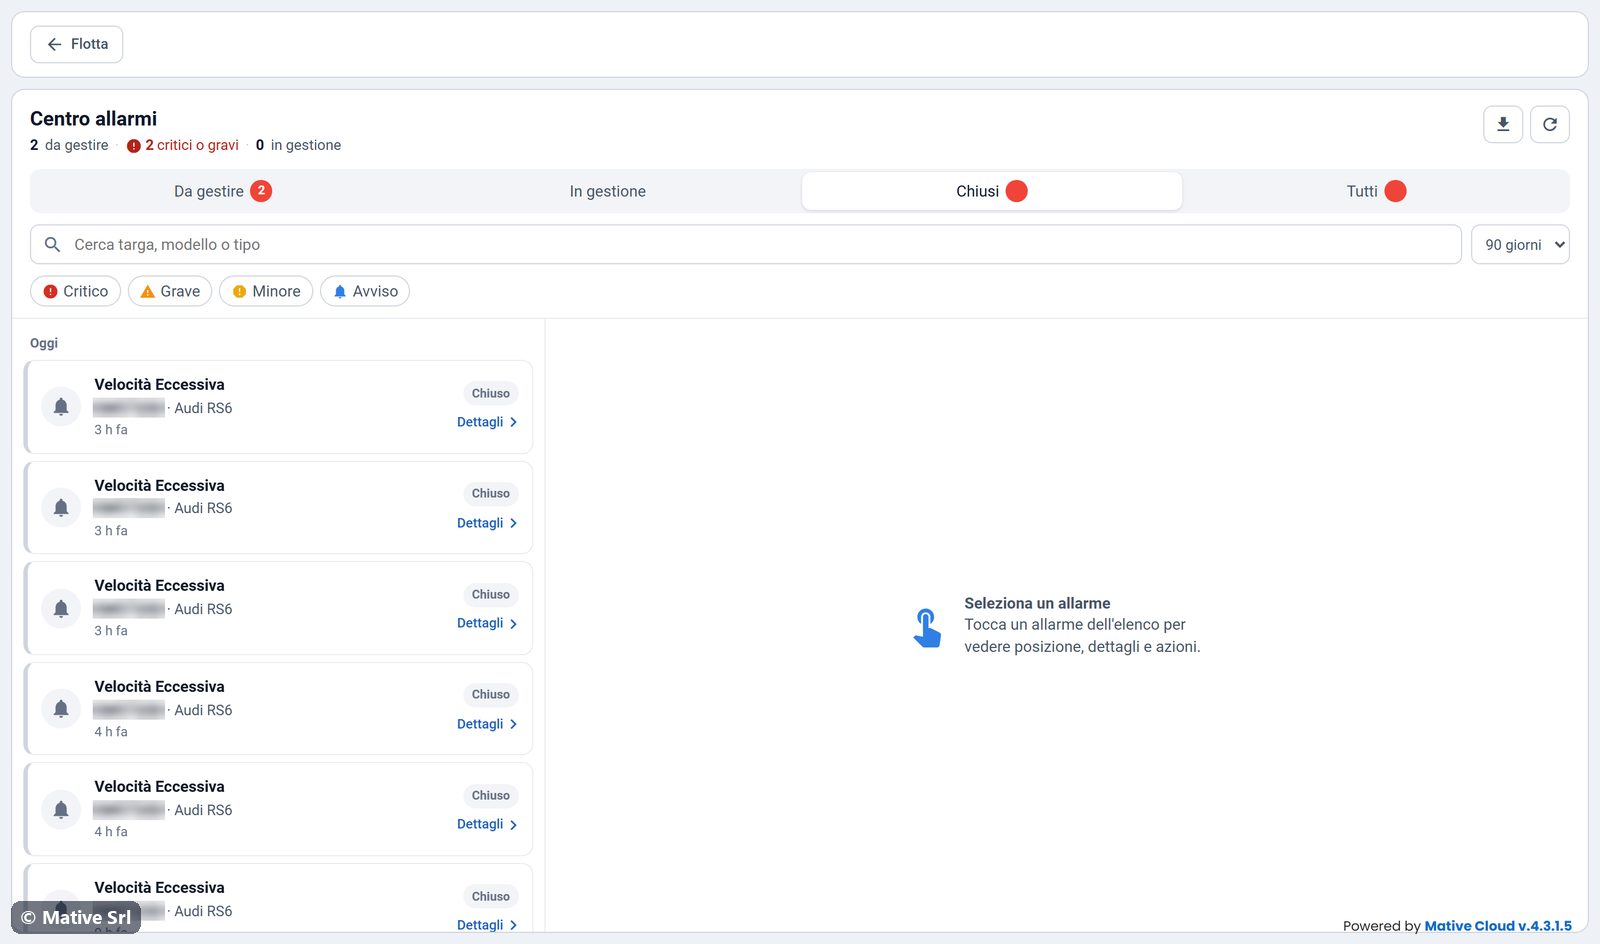Viewport: 1600px width, 944px height.
Task: Click the refresh alarms icon
Action: (x=1549, y=125)
